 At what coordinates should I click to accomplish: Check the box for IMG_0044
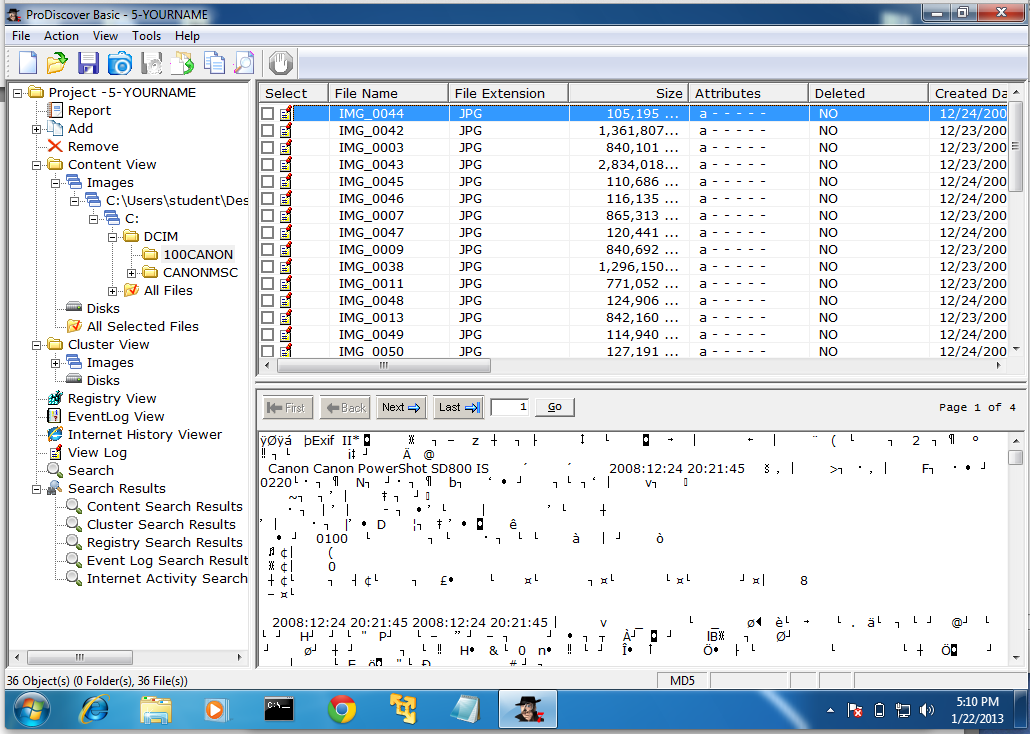pyautogui.click(x=267, y=114)
